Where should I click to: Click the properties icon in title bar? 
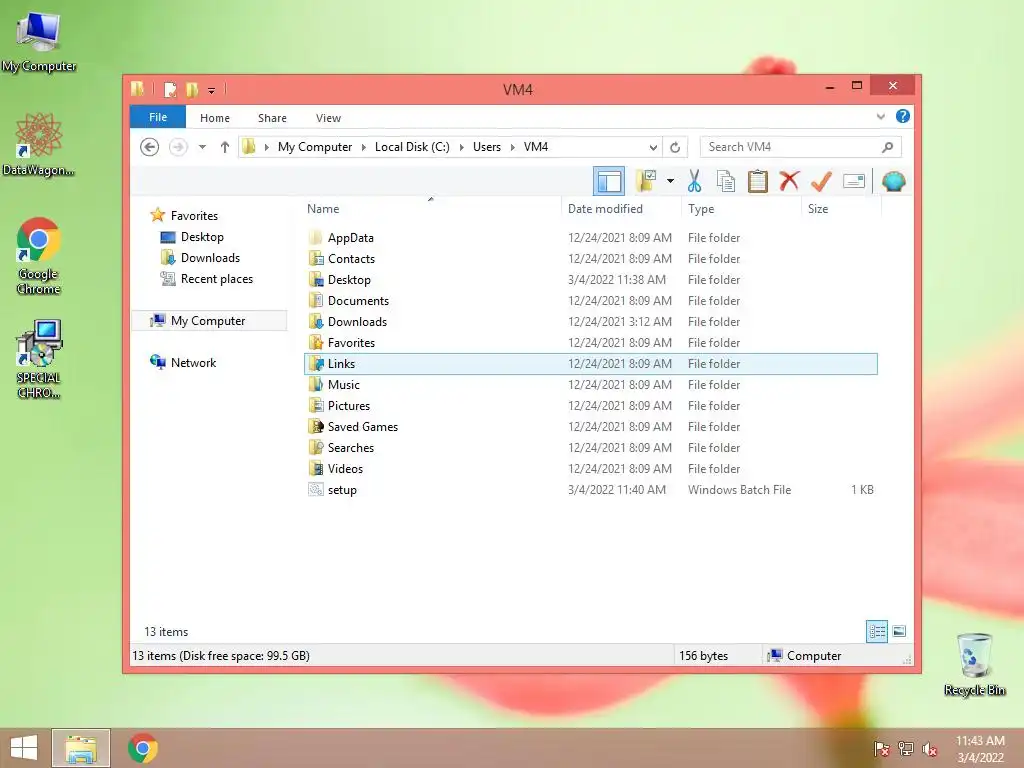pos(170,89)
